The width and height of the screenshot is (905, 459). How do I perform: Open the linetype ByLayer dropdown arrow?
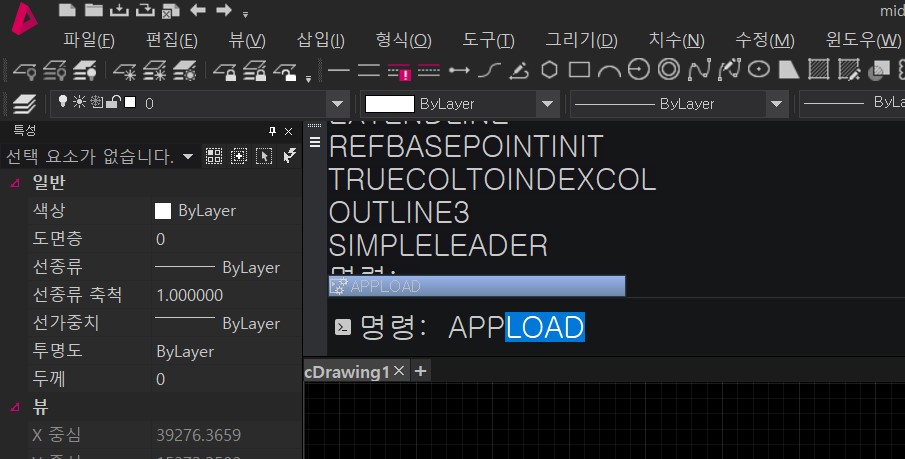click(776, 105)
